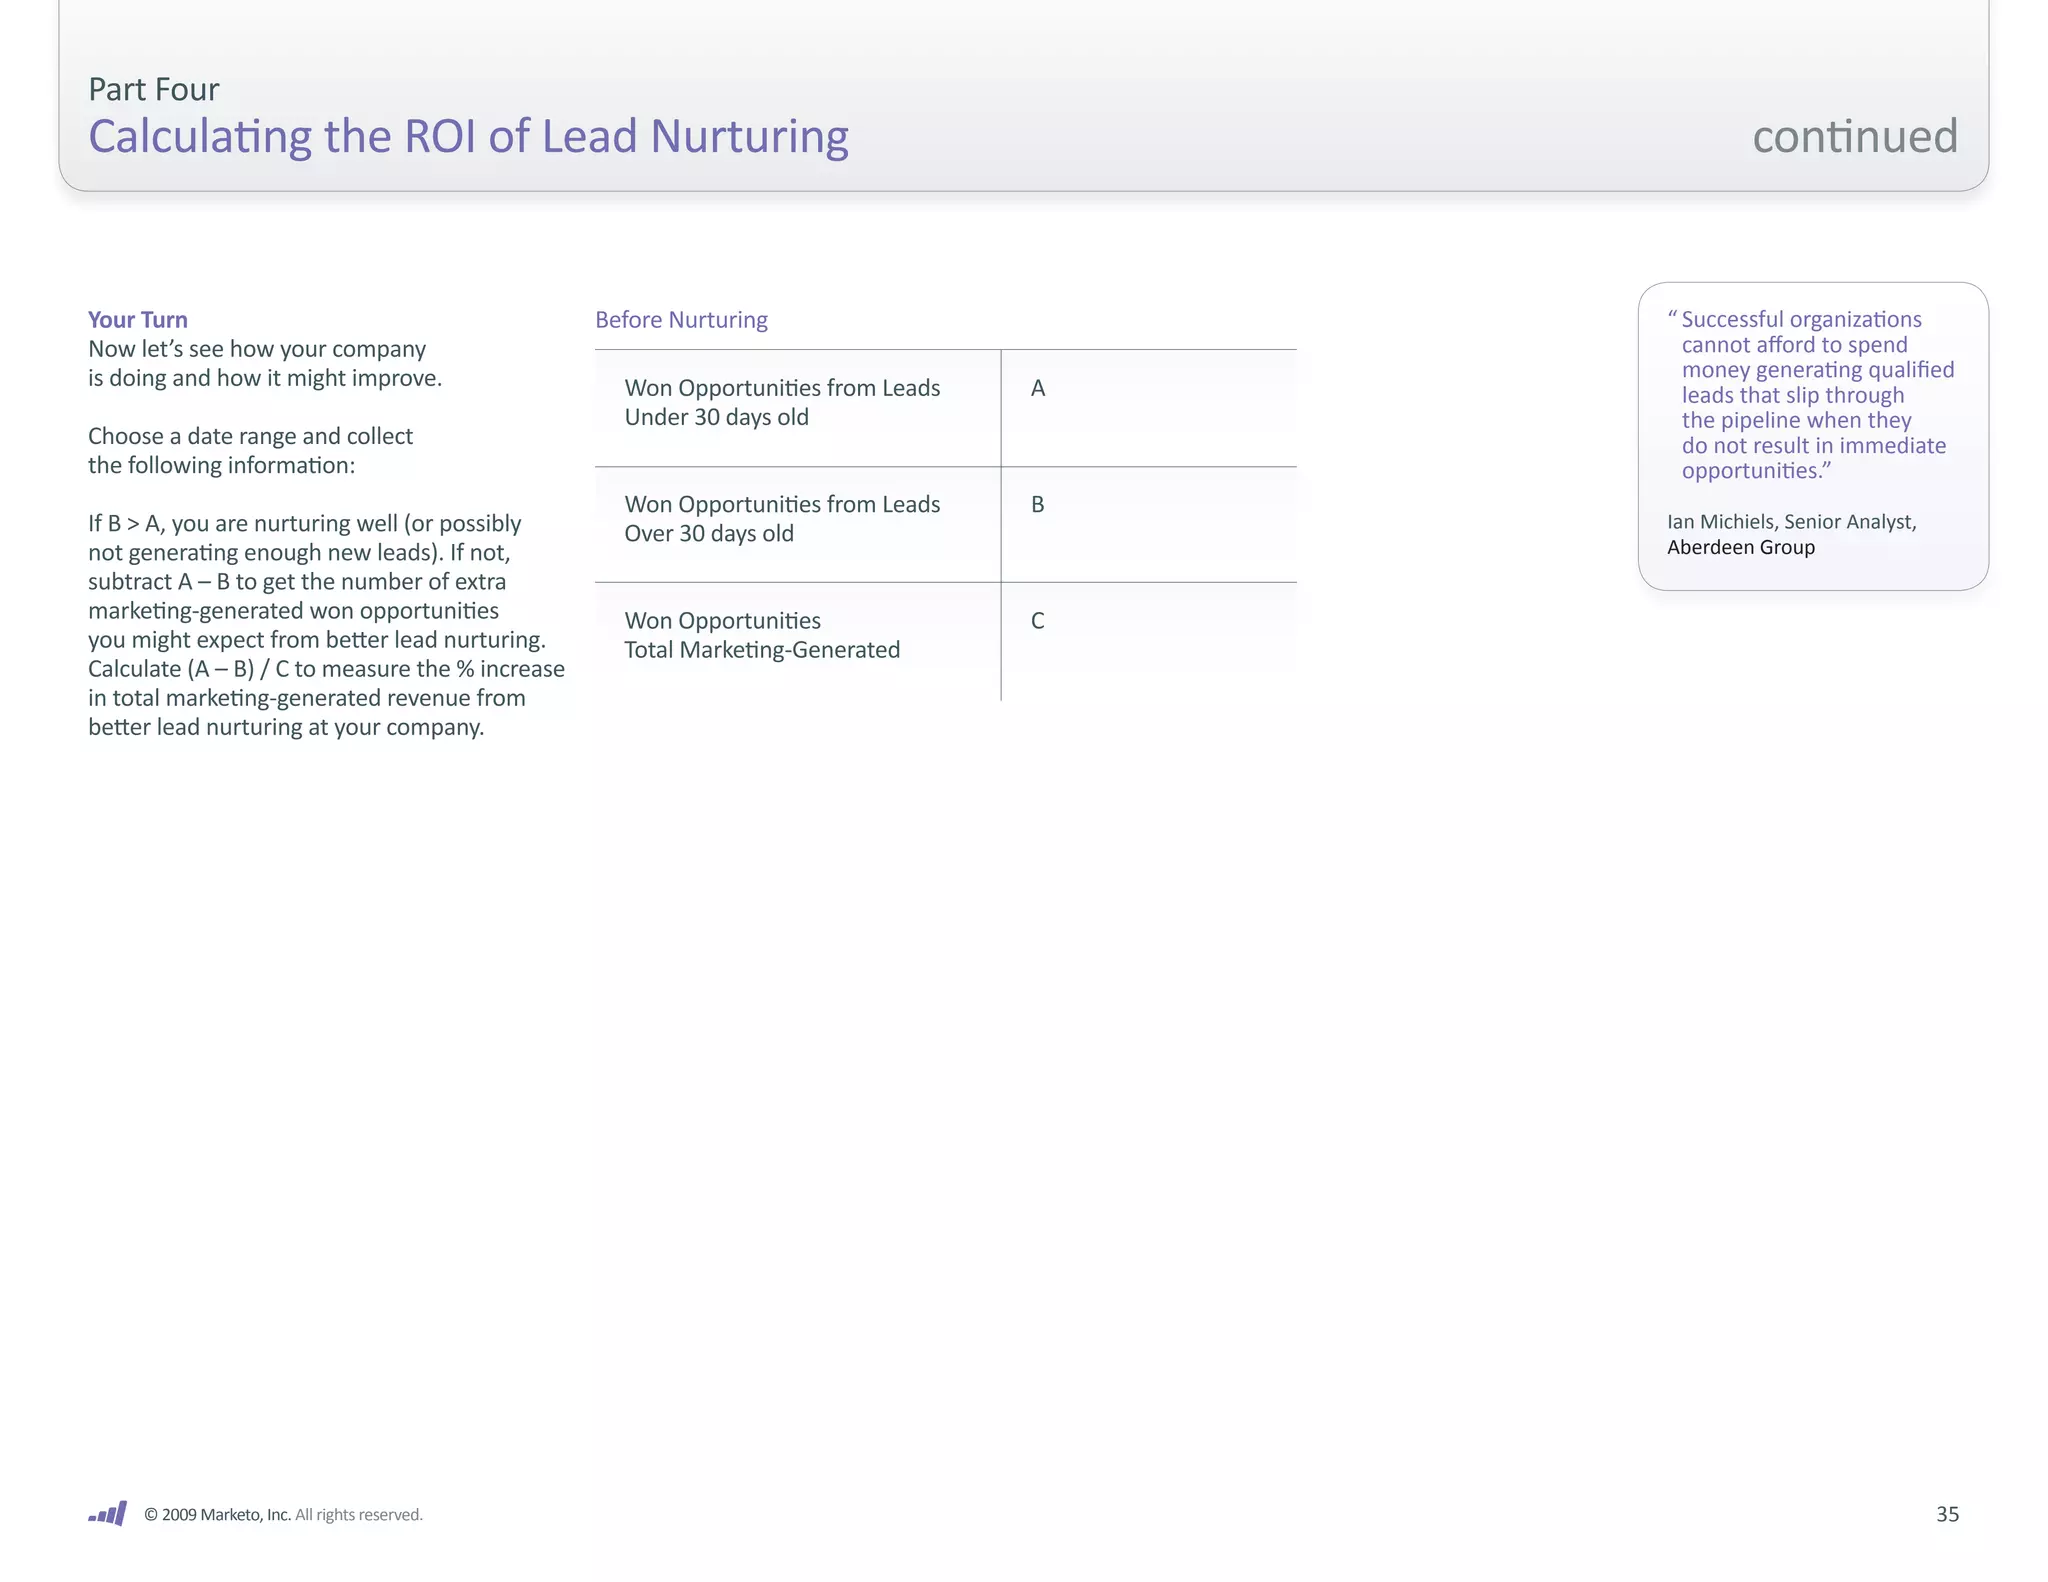This screenshot has height=1582, width=2048.
Task: Click the 'Part Four' heading text
Action: coord(153,89)
